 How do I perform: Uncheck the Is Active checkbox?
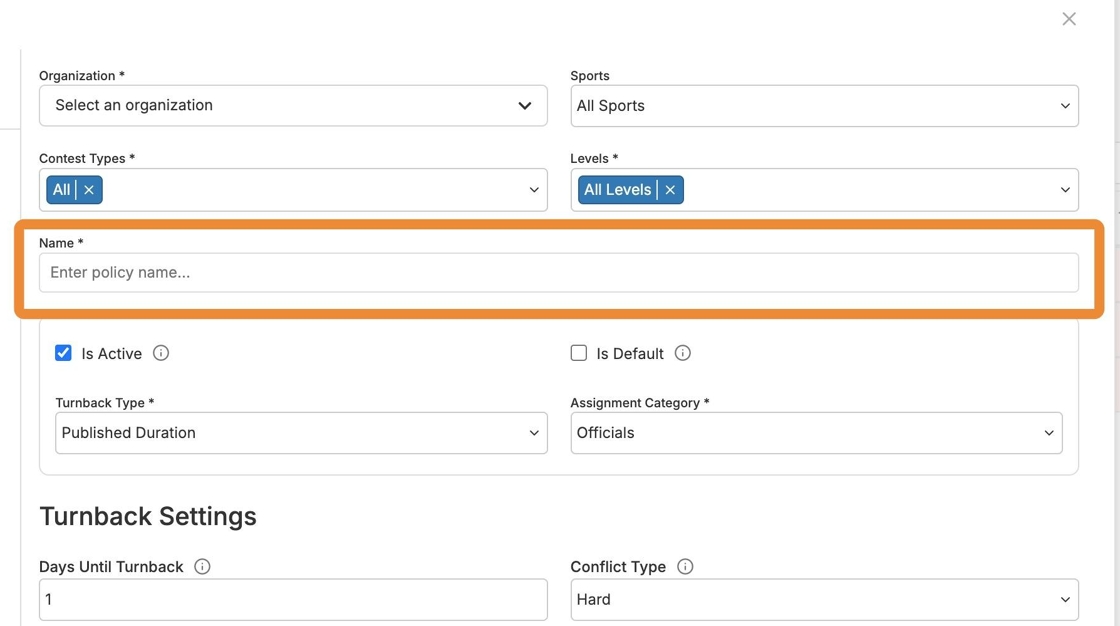click(x=63, y=353)
